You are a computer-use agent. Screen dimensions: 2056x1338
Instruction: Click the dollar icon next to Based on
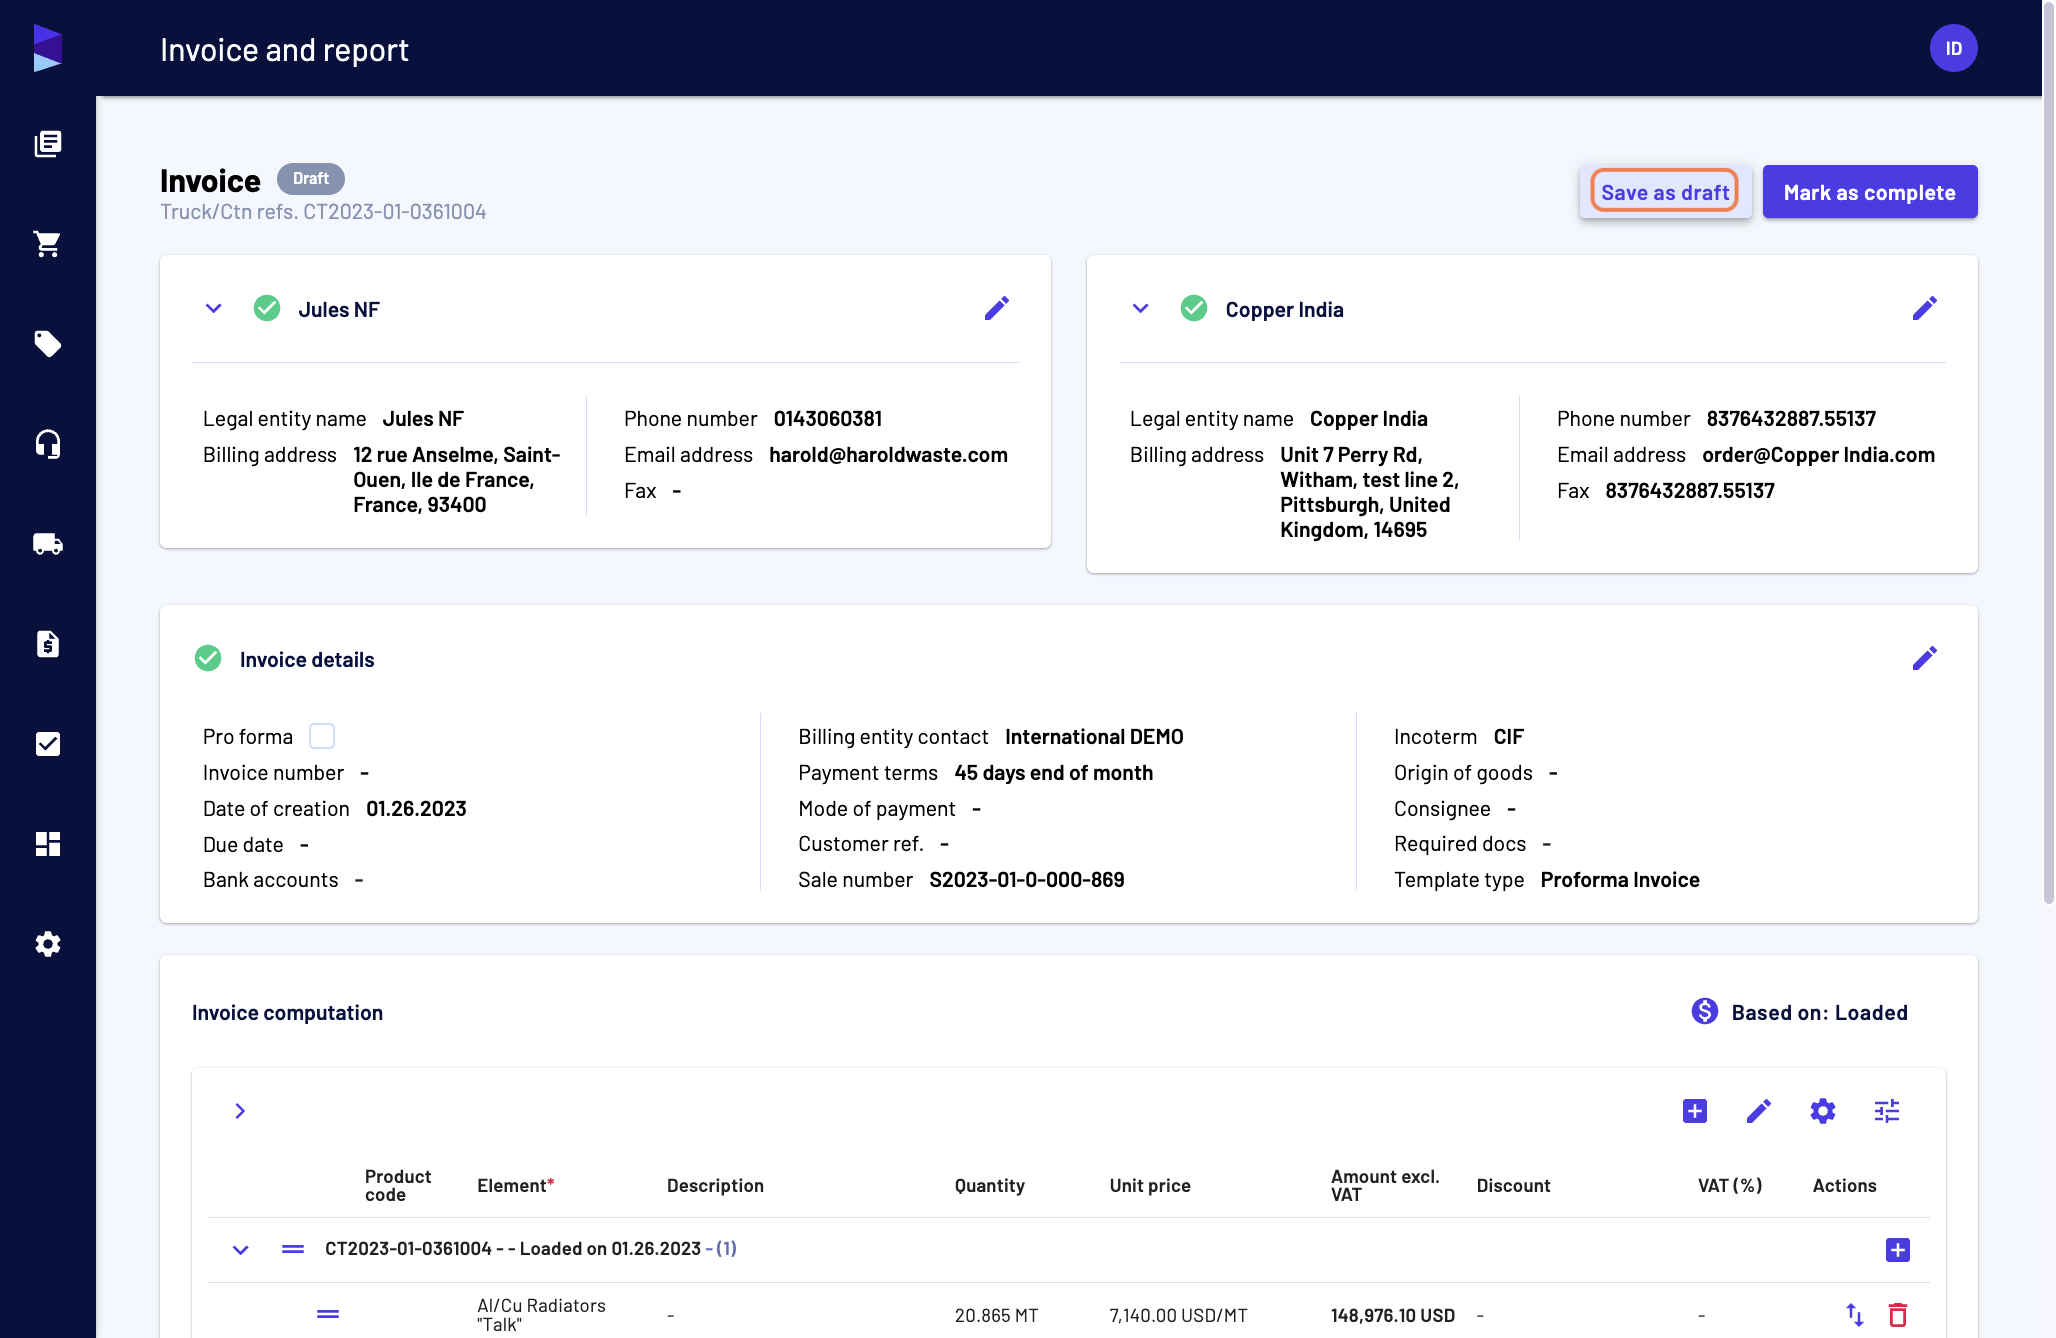[1705, 1012]
